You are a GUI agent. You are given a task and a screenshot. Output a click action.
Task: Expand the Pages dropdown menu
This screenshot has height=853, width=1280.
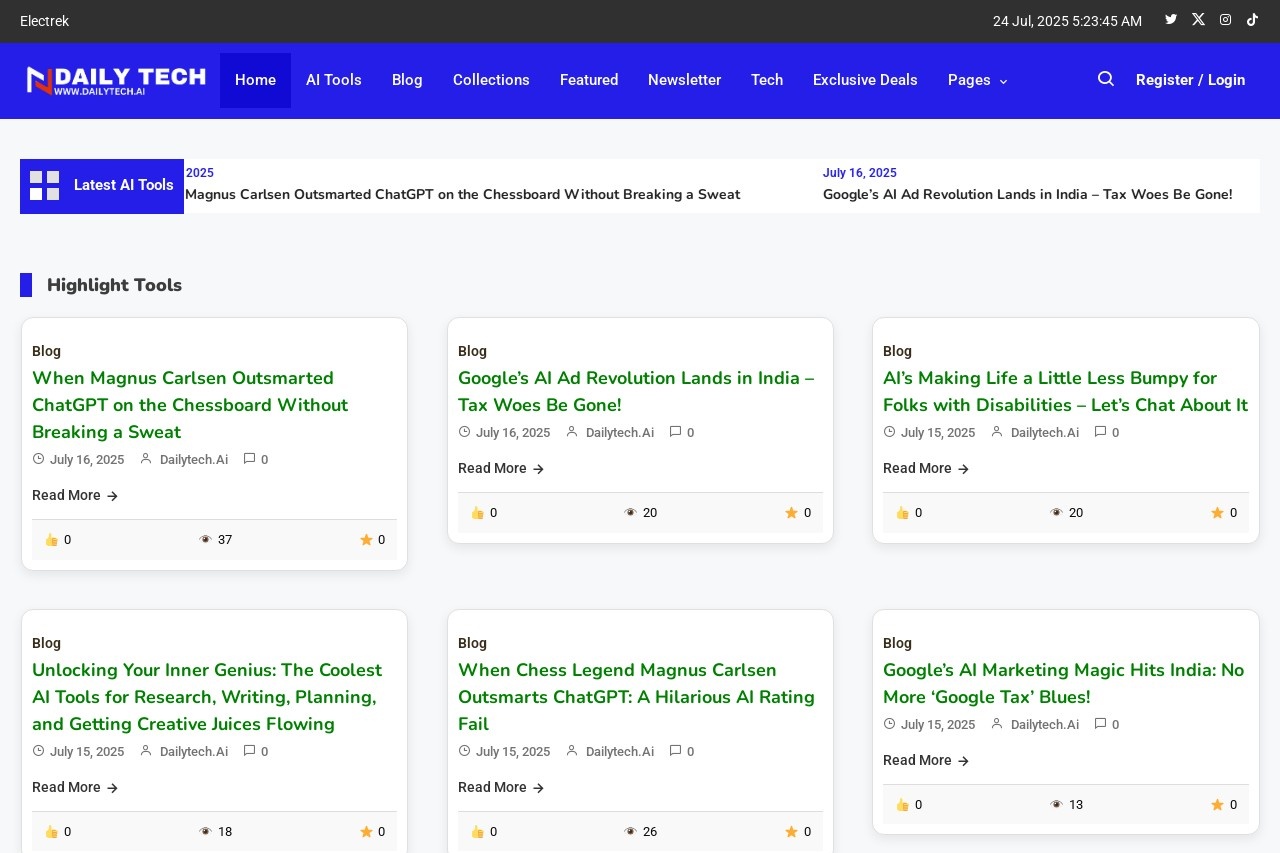[x=978, y=80]
